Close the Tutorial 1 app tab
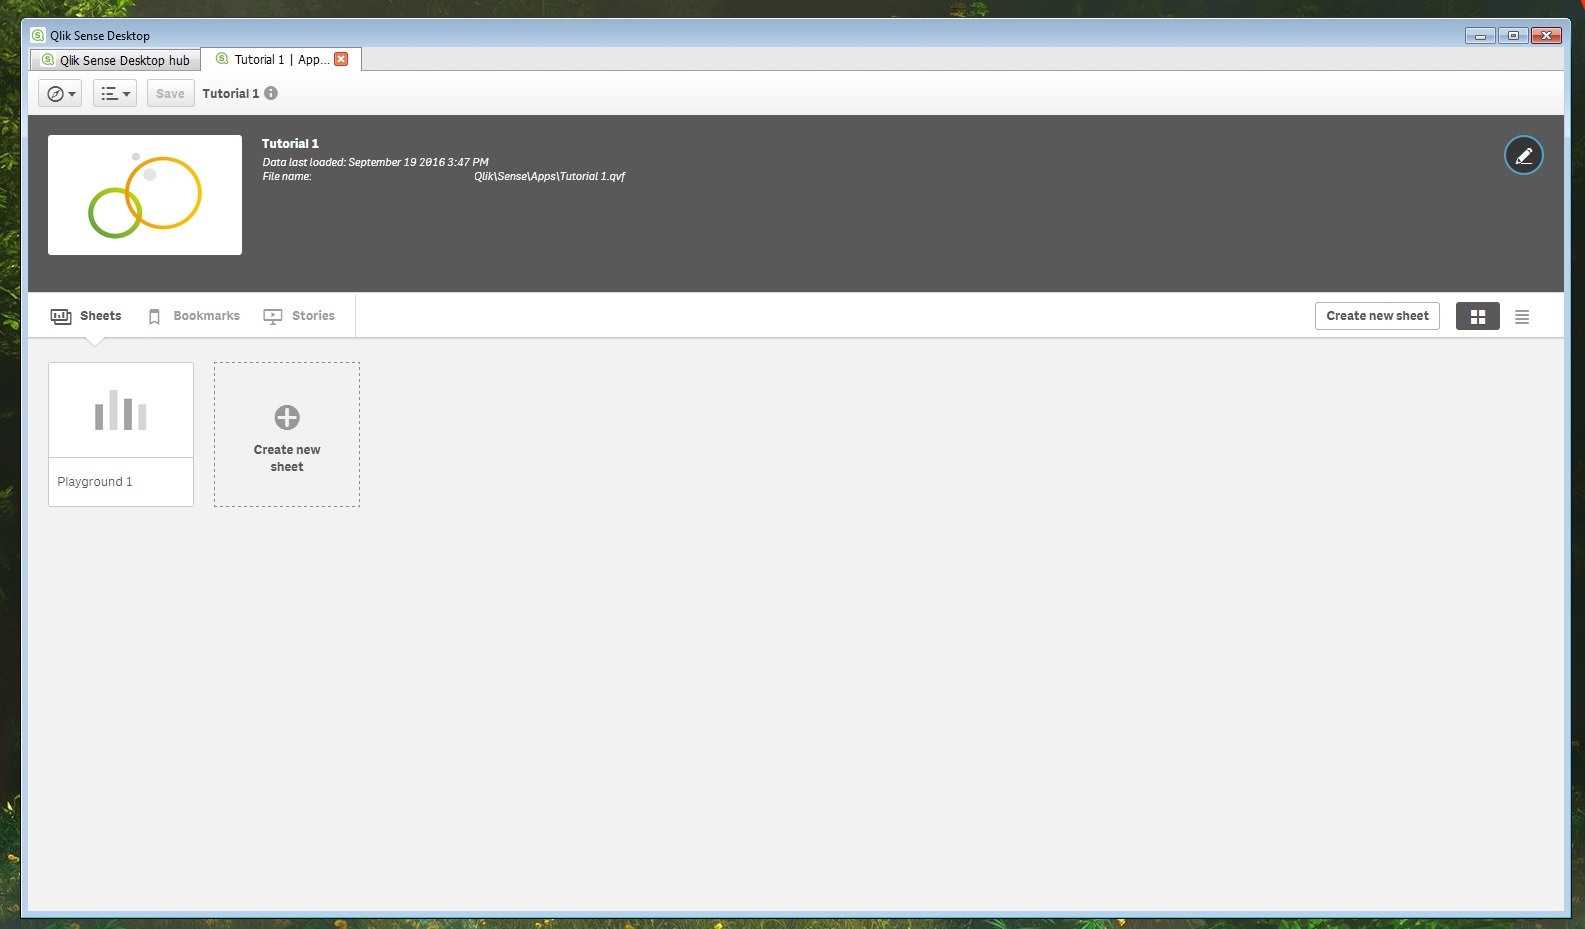 tap(341, 59)
